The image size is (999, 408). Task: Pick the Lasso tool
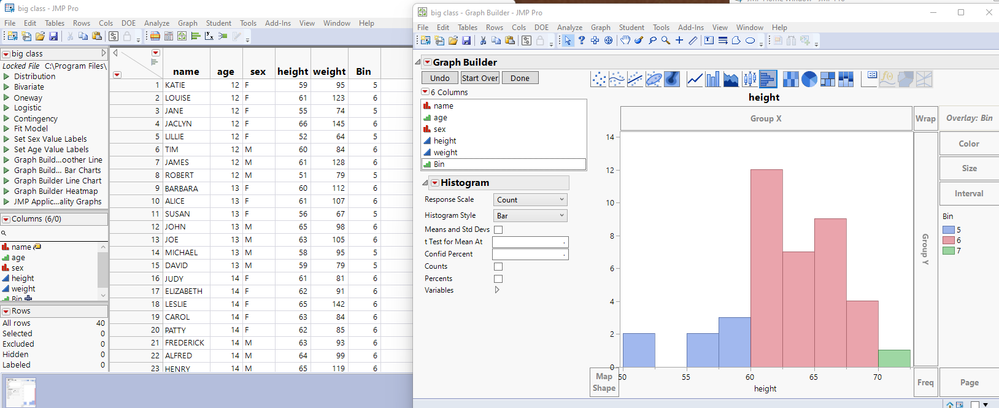652,40
